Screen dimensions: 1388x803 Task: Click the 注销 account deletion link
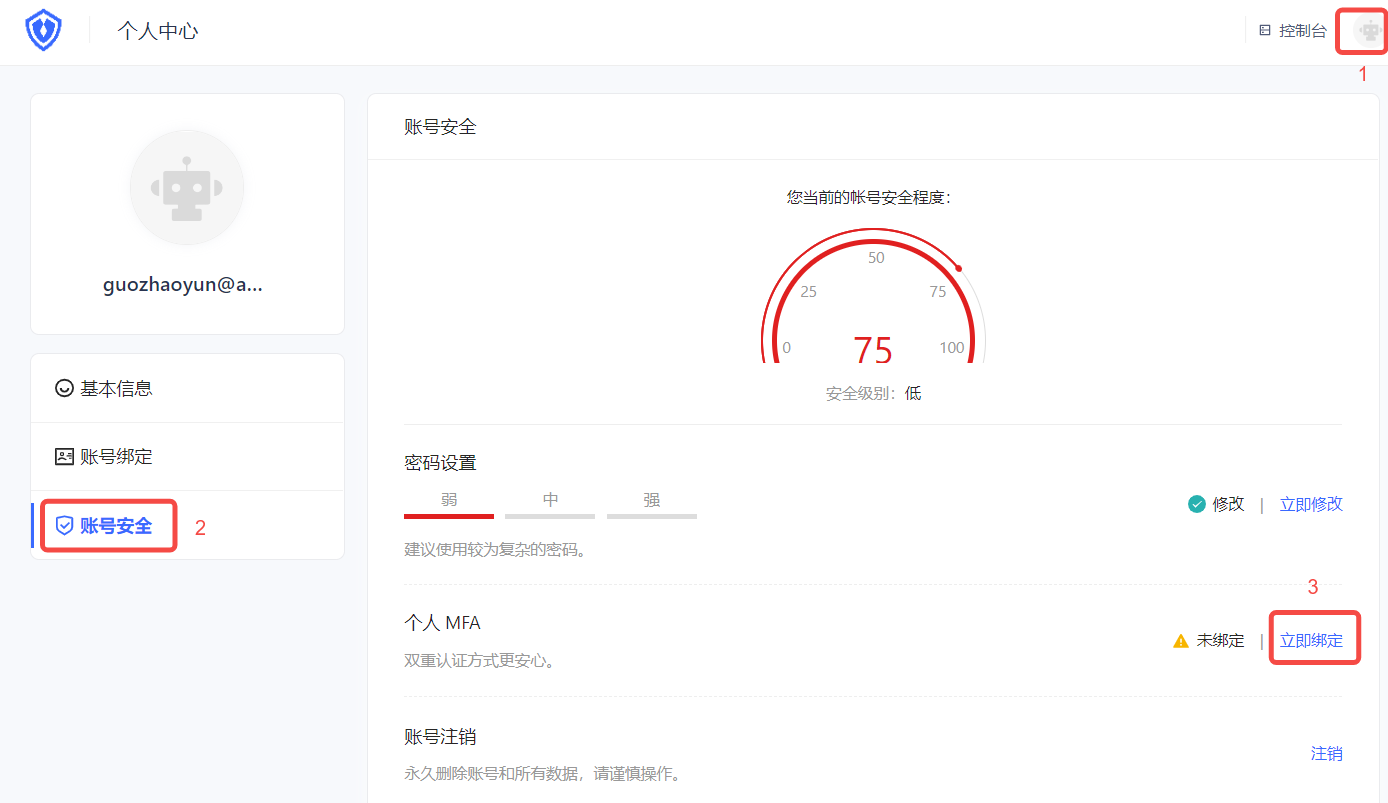tap(1326, 754)
